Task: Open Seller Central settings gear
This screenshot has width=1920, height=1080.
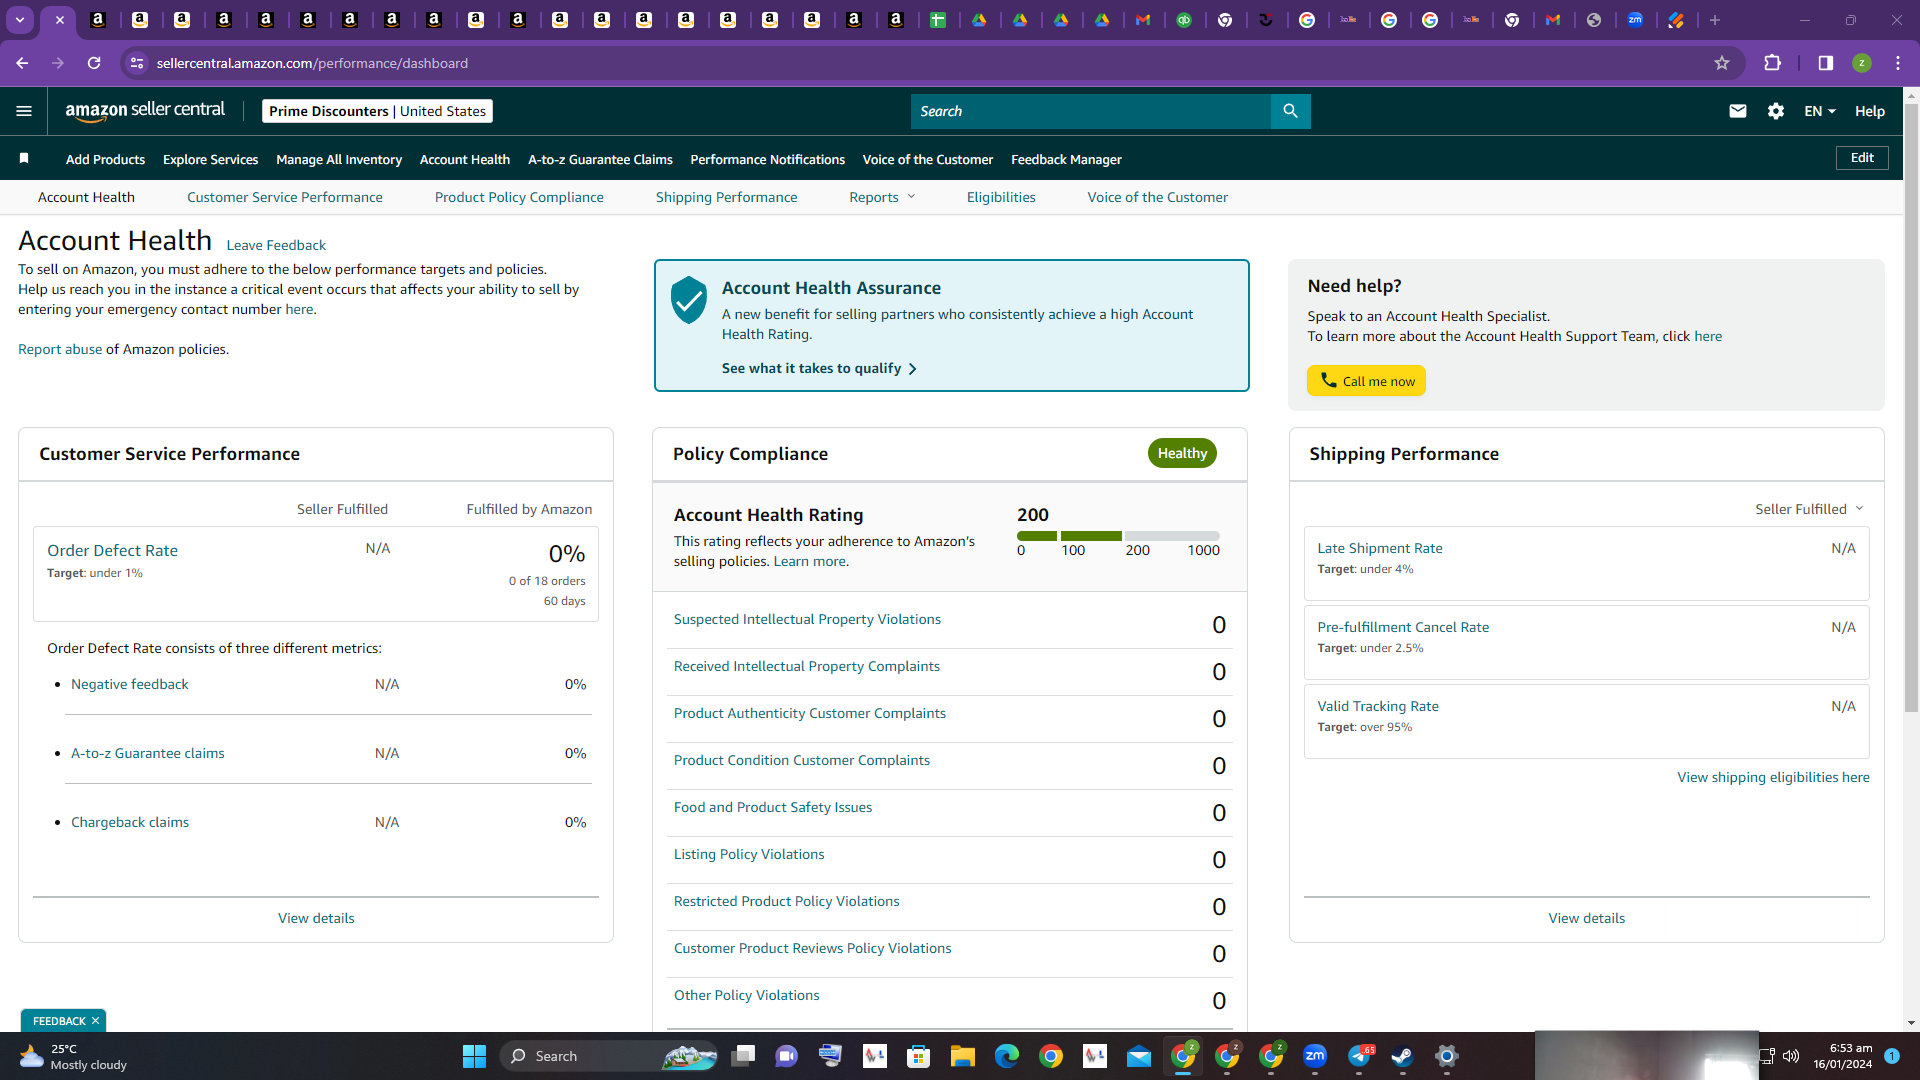Action: click(1776, 111)
